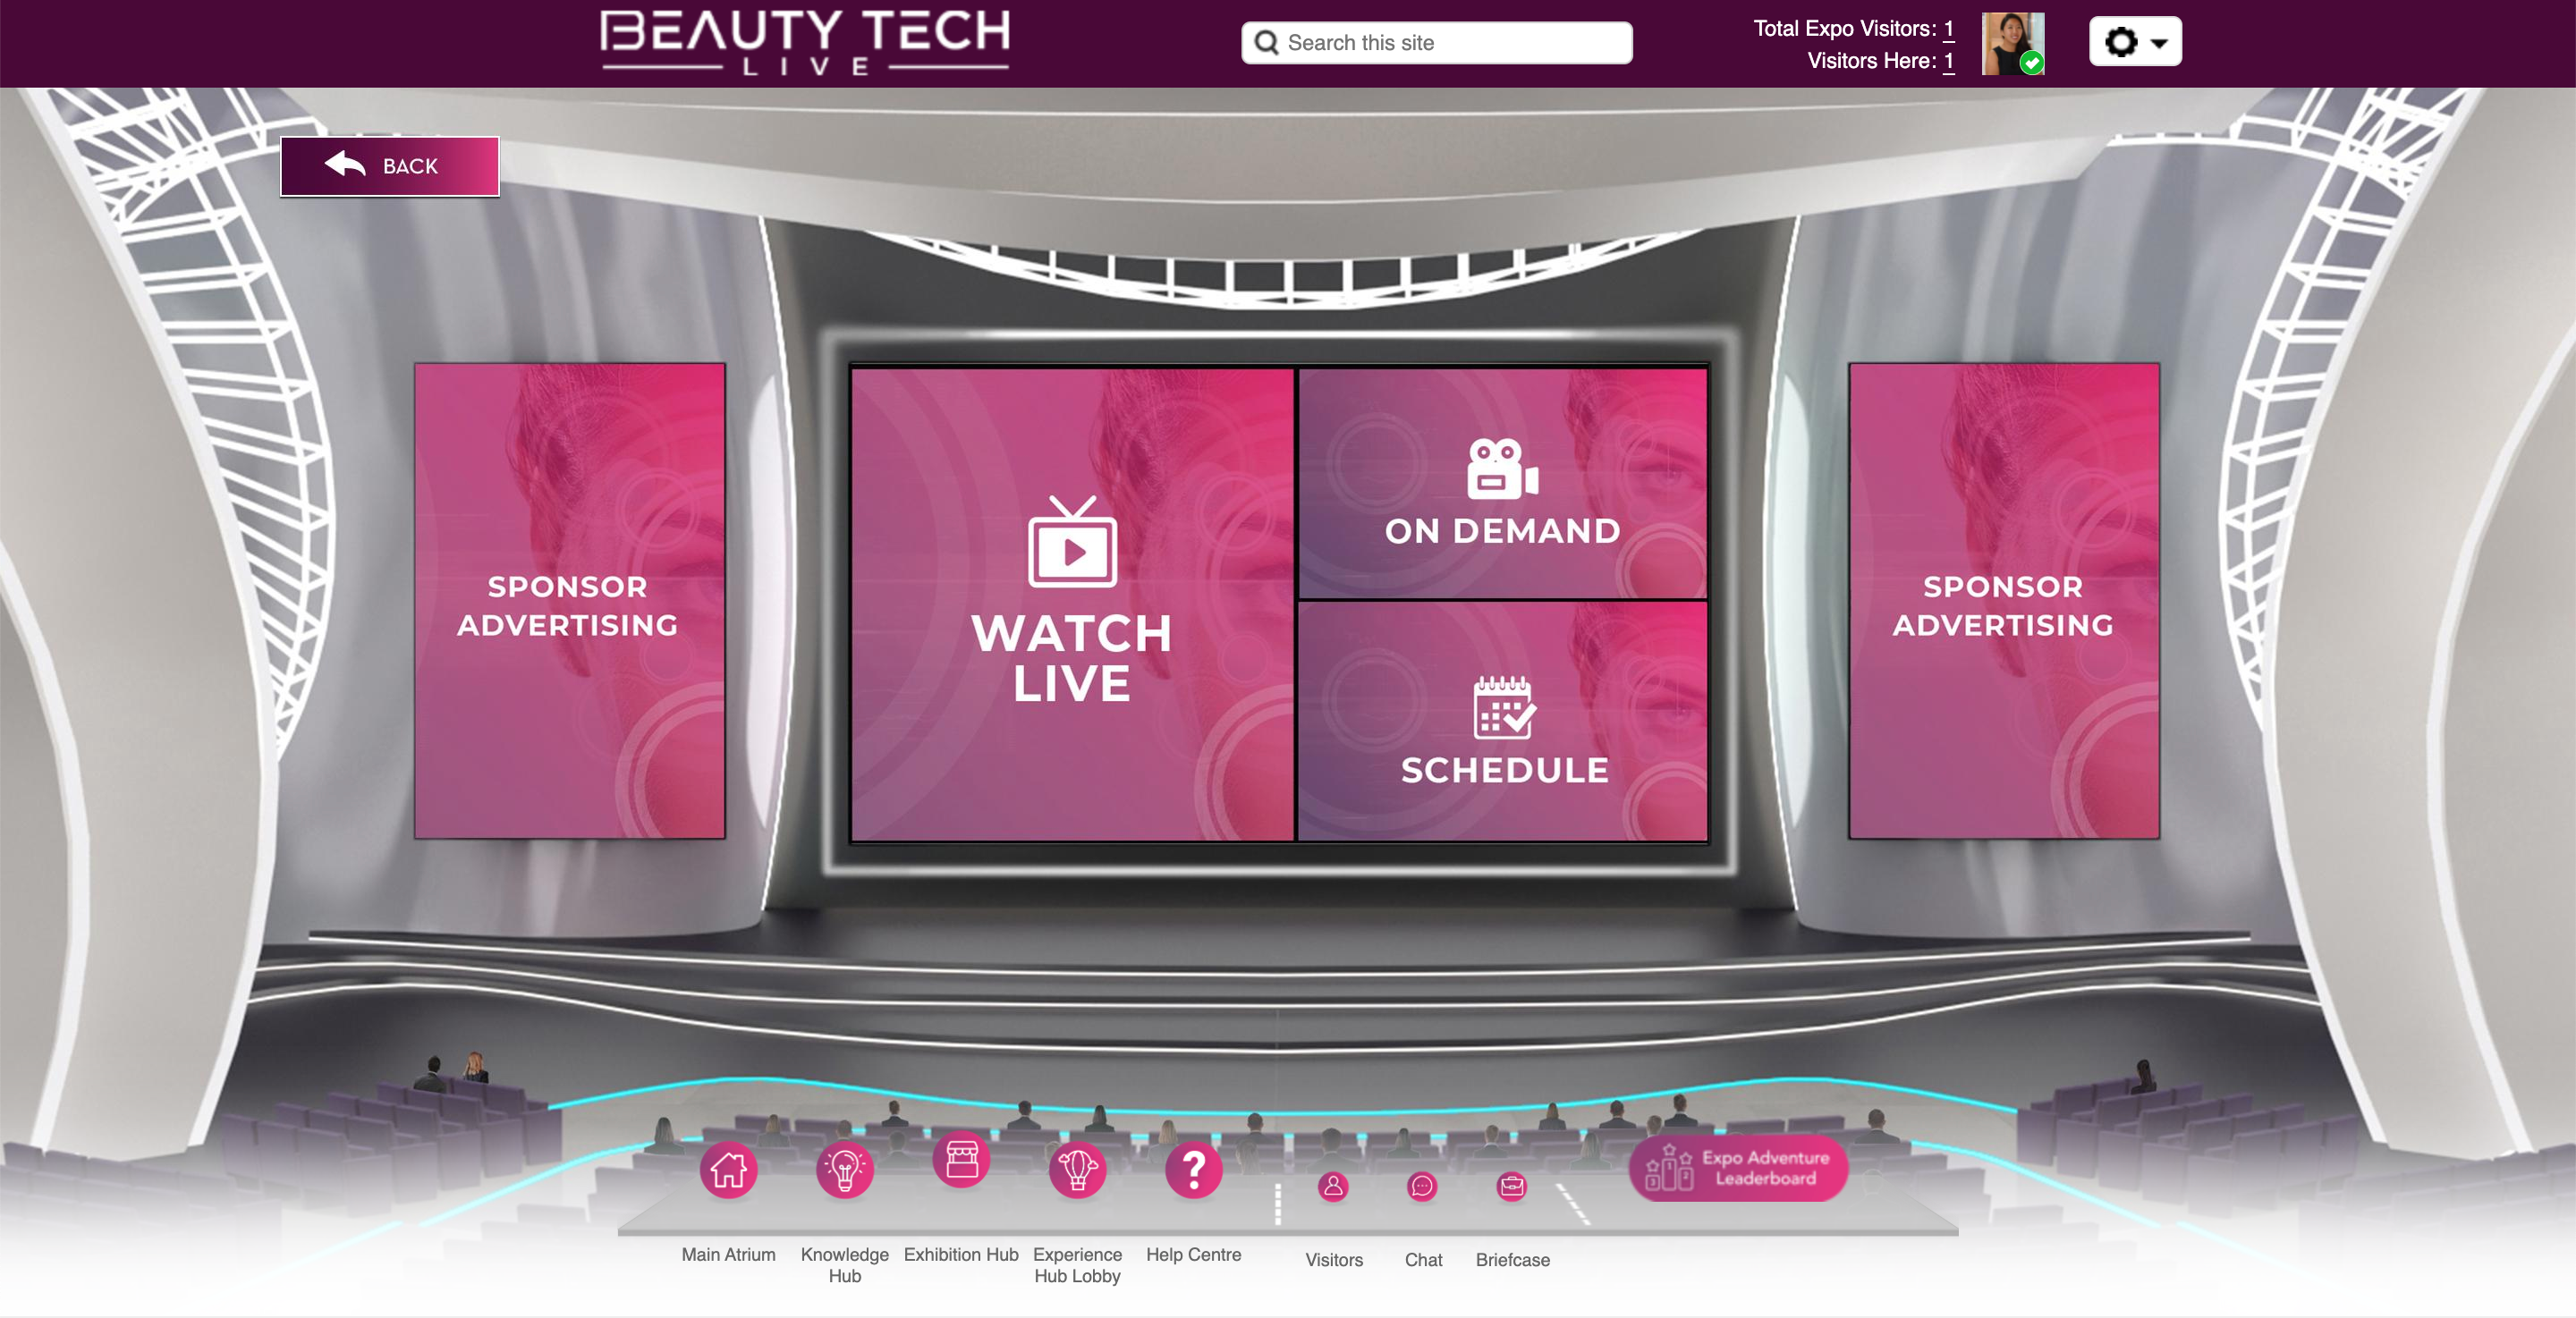This screenshot has height=1318, width=2576.
Task: Click the search magnifier icon
Action: coord(1266,43)
